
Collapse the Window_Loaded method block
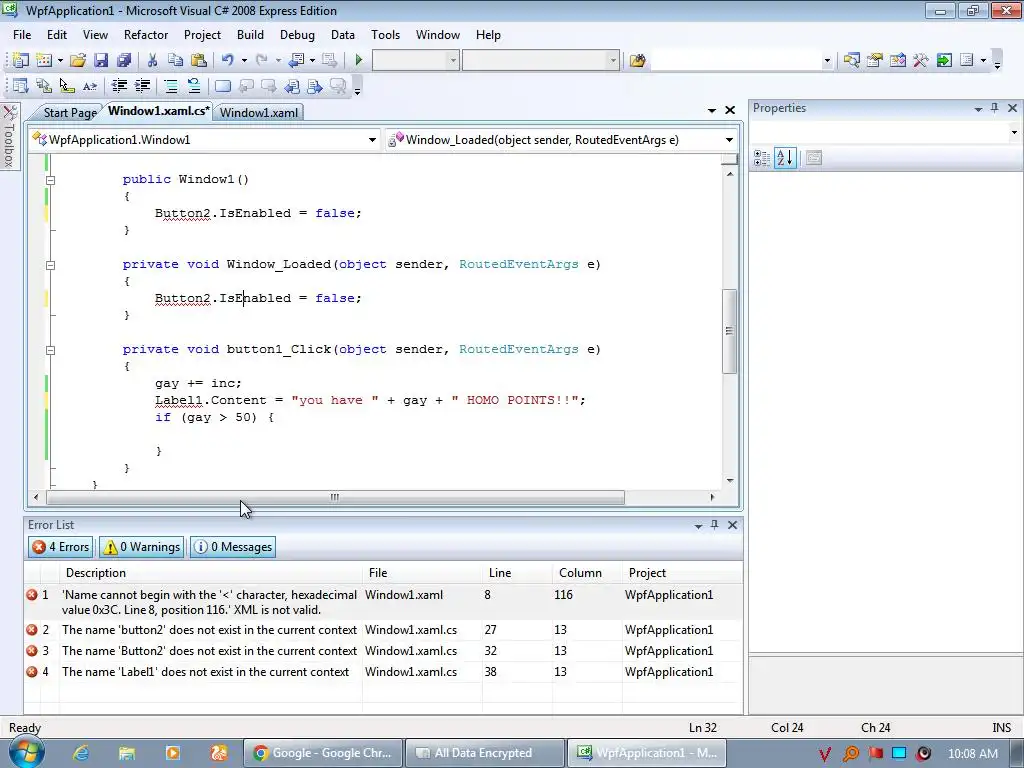(50, 264)
